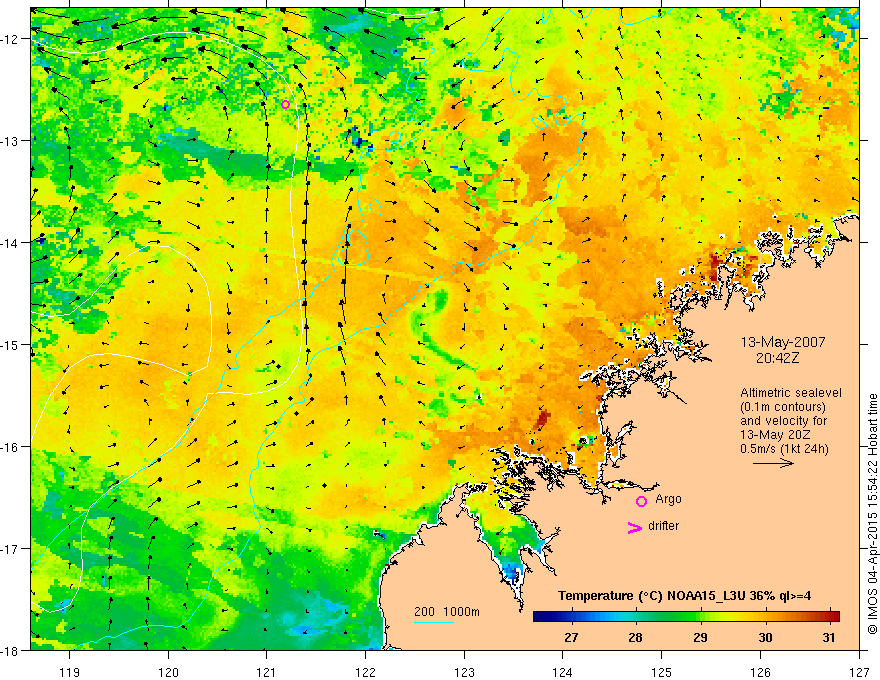Click latitude axis label '-13'
Screen dimensions: 880x680
coord(11,141)
